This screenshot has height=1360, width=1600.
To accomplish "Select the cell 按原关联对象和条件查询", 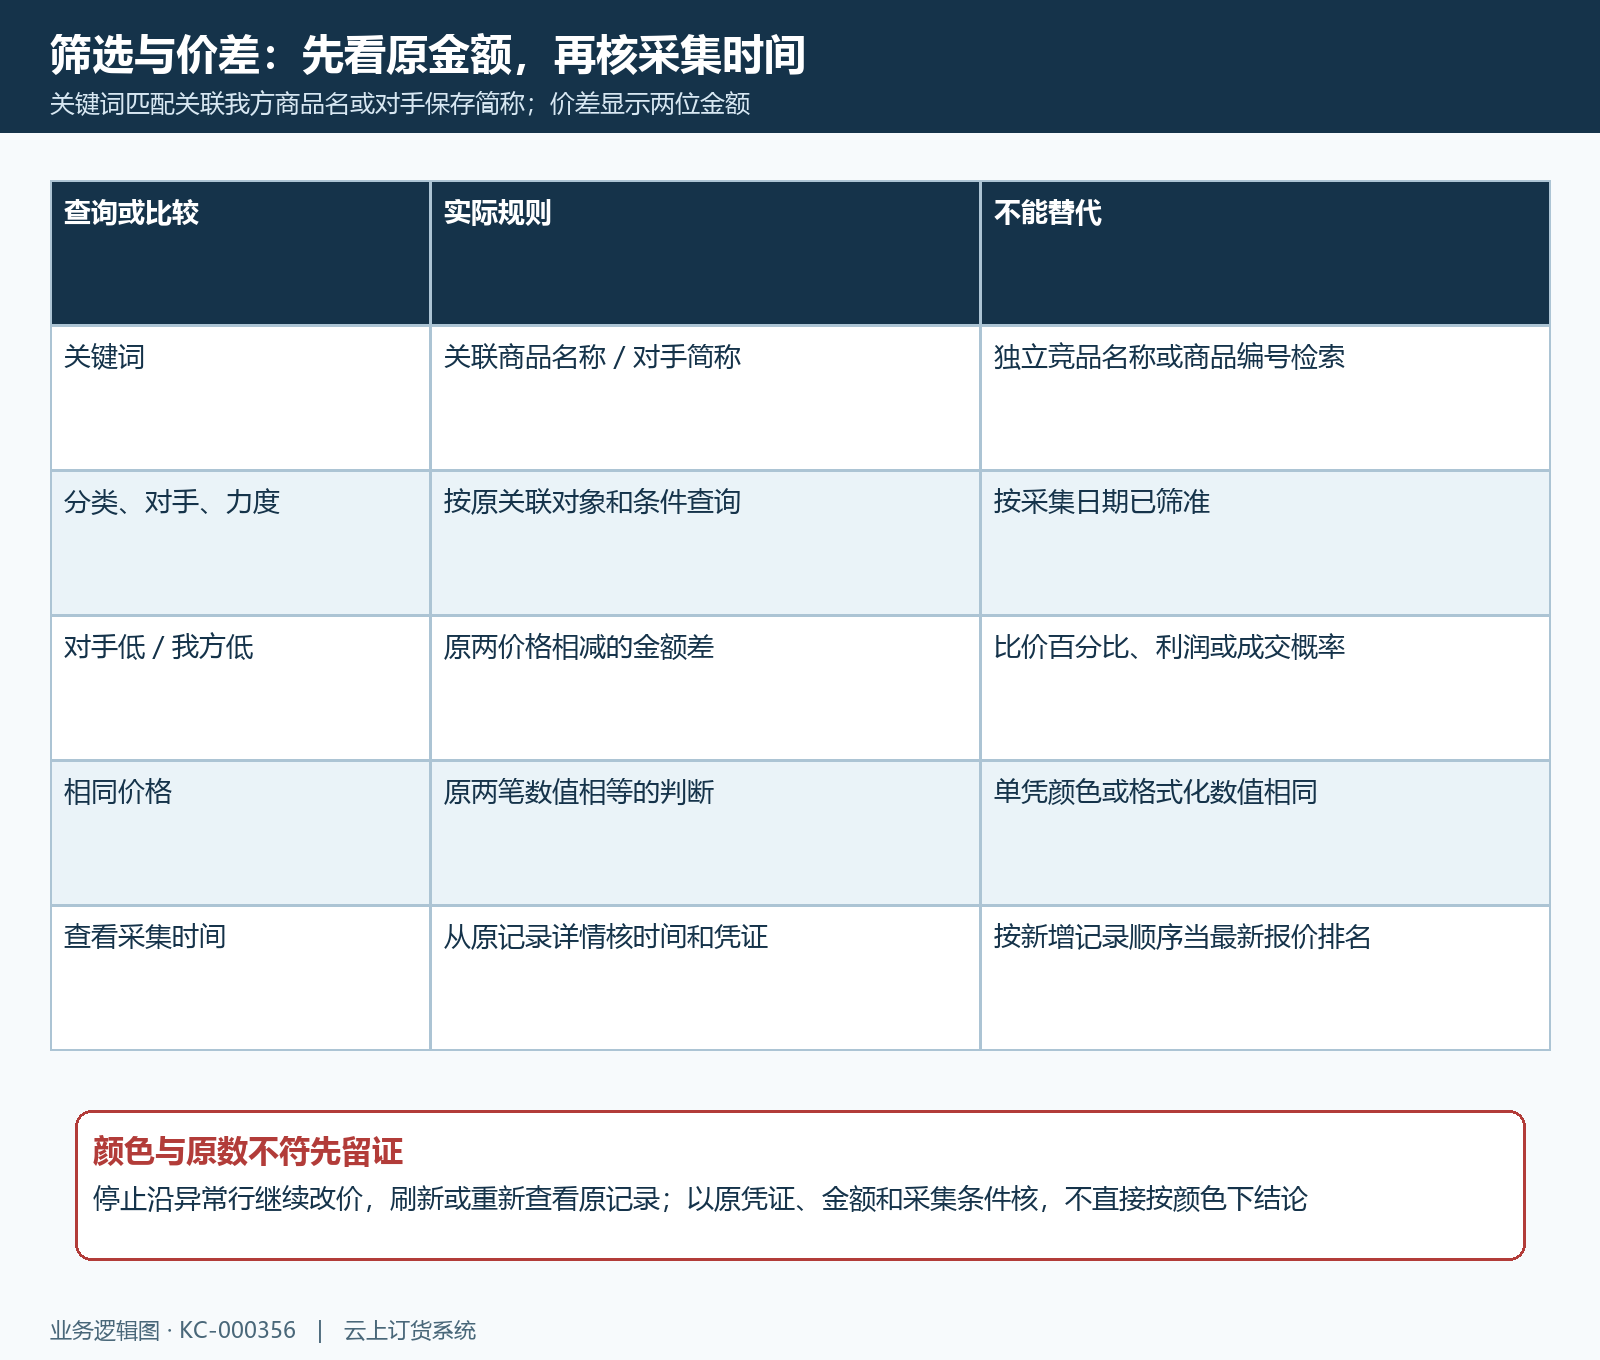I will (x=705, y=543).
